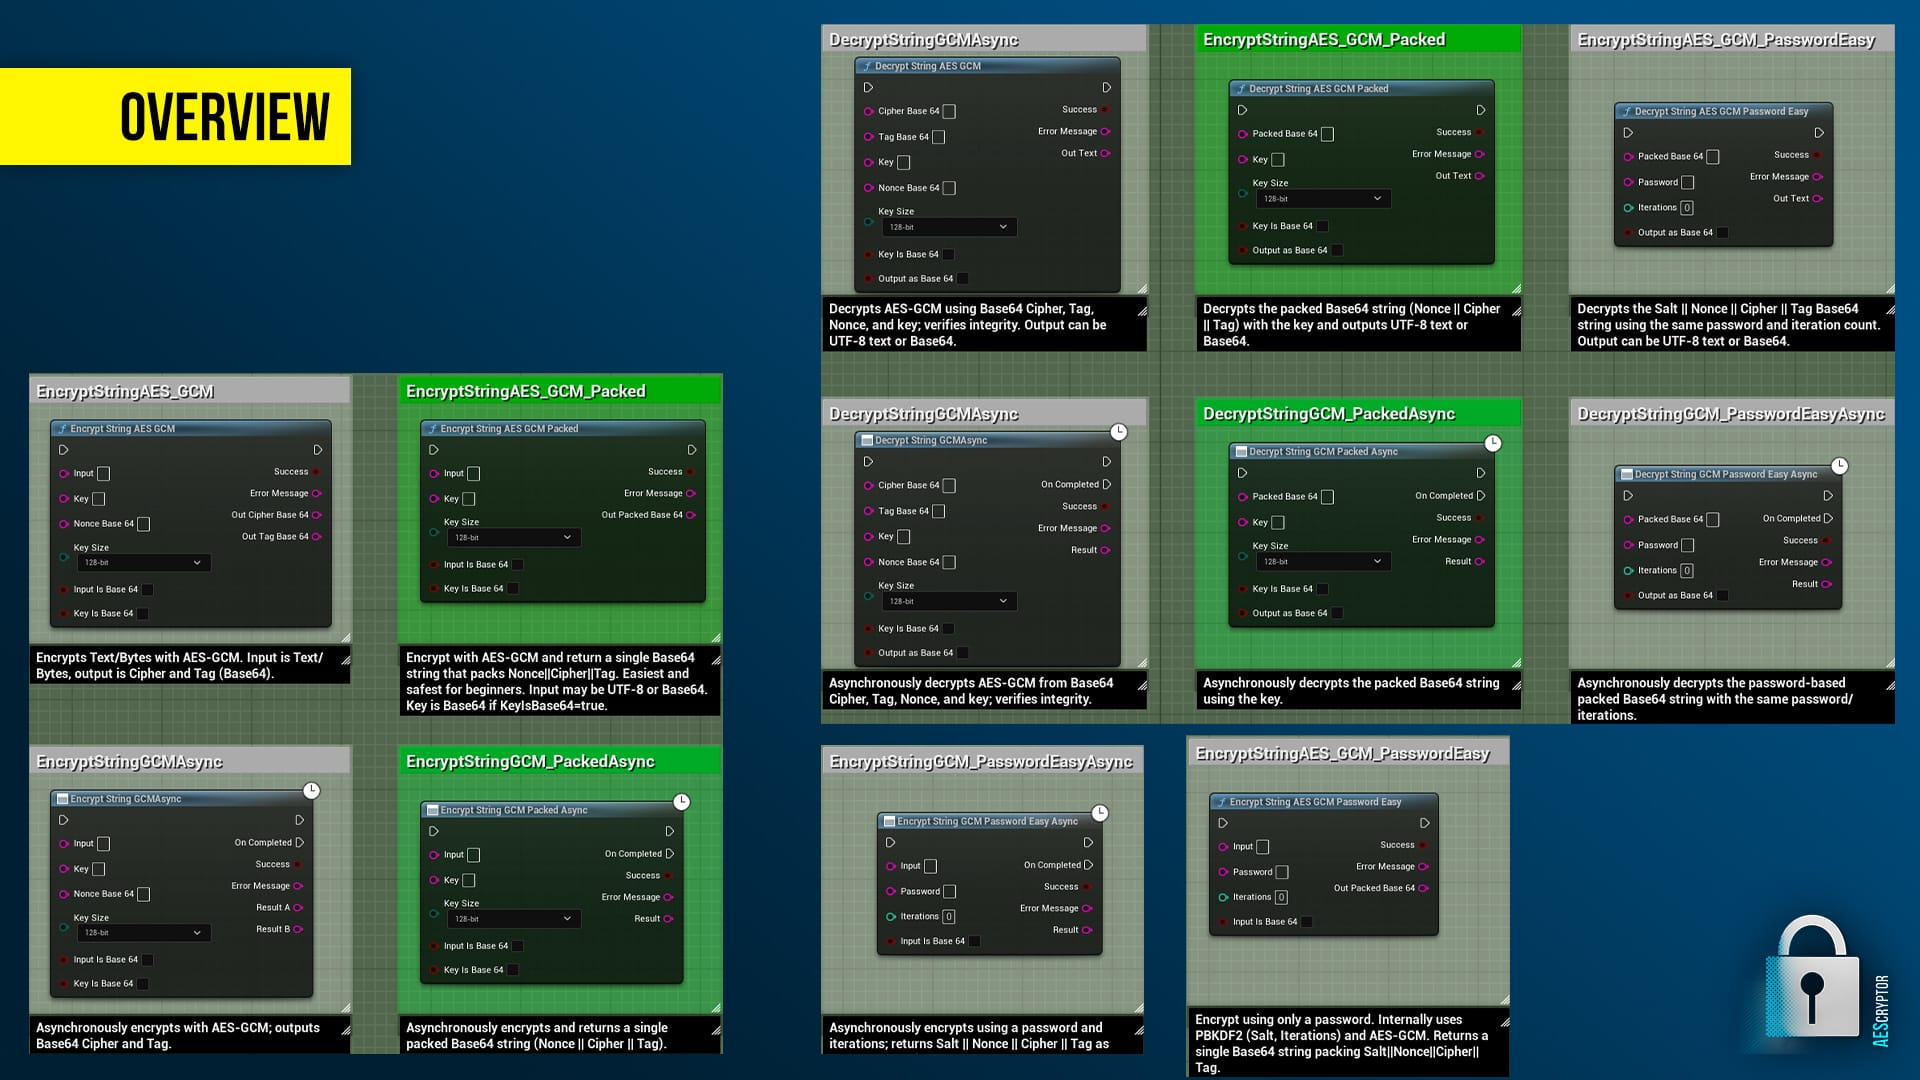1920x1080 pixels.
Task: Click the On Completed exec pin on Encrypt String GCM Password Easy Async
Action: (1088, 865)
